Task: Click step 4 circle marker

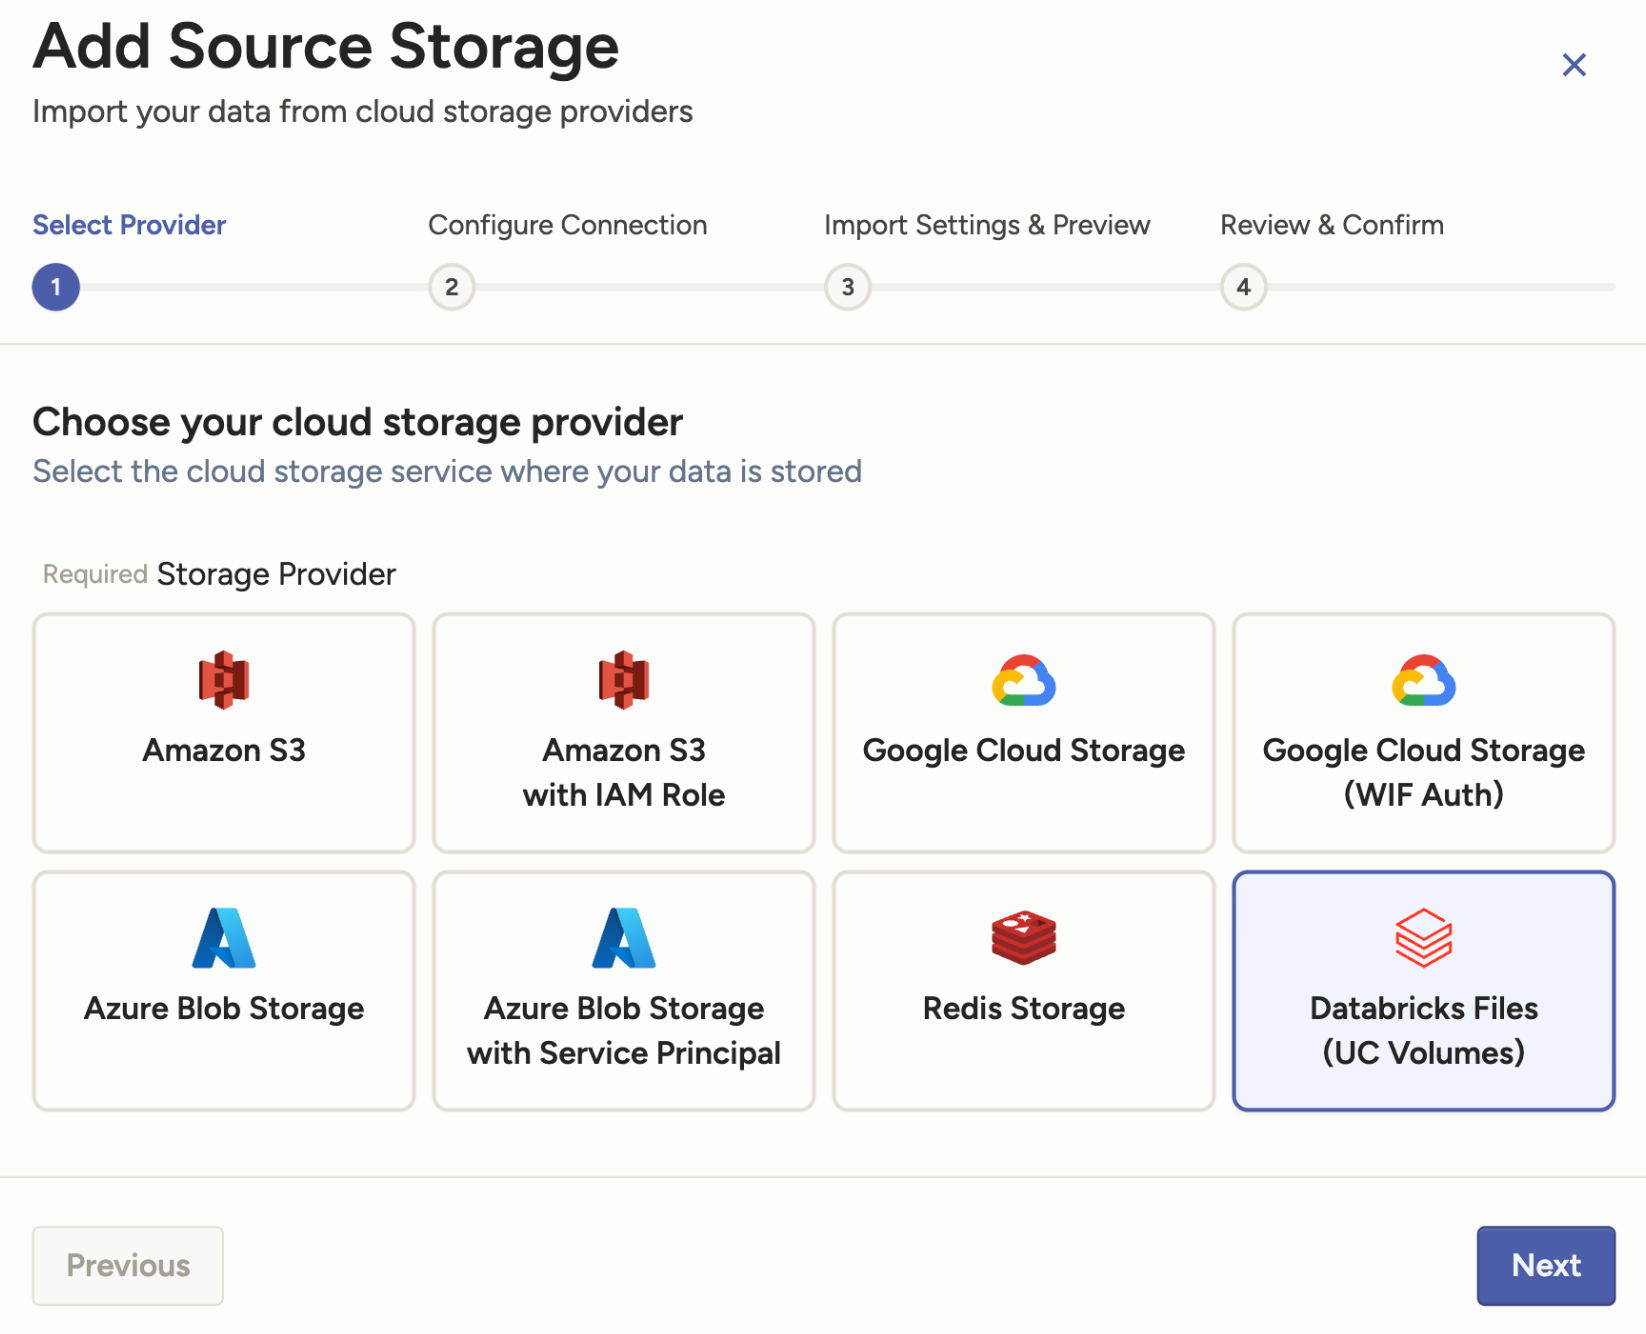Action: click(1244, 287)
